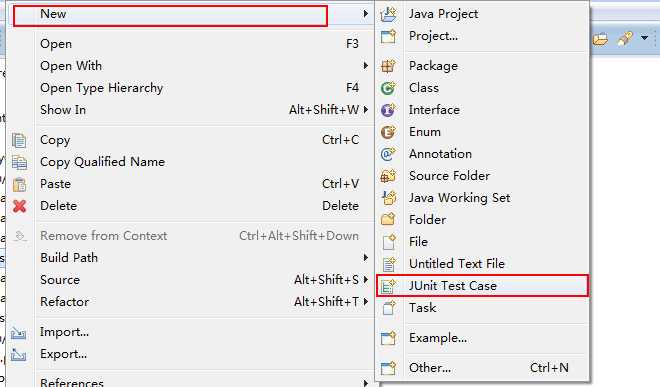Click the Enum icon
The height and width of the screenshot is (387, 660).
coord(388,132)
